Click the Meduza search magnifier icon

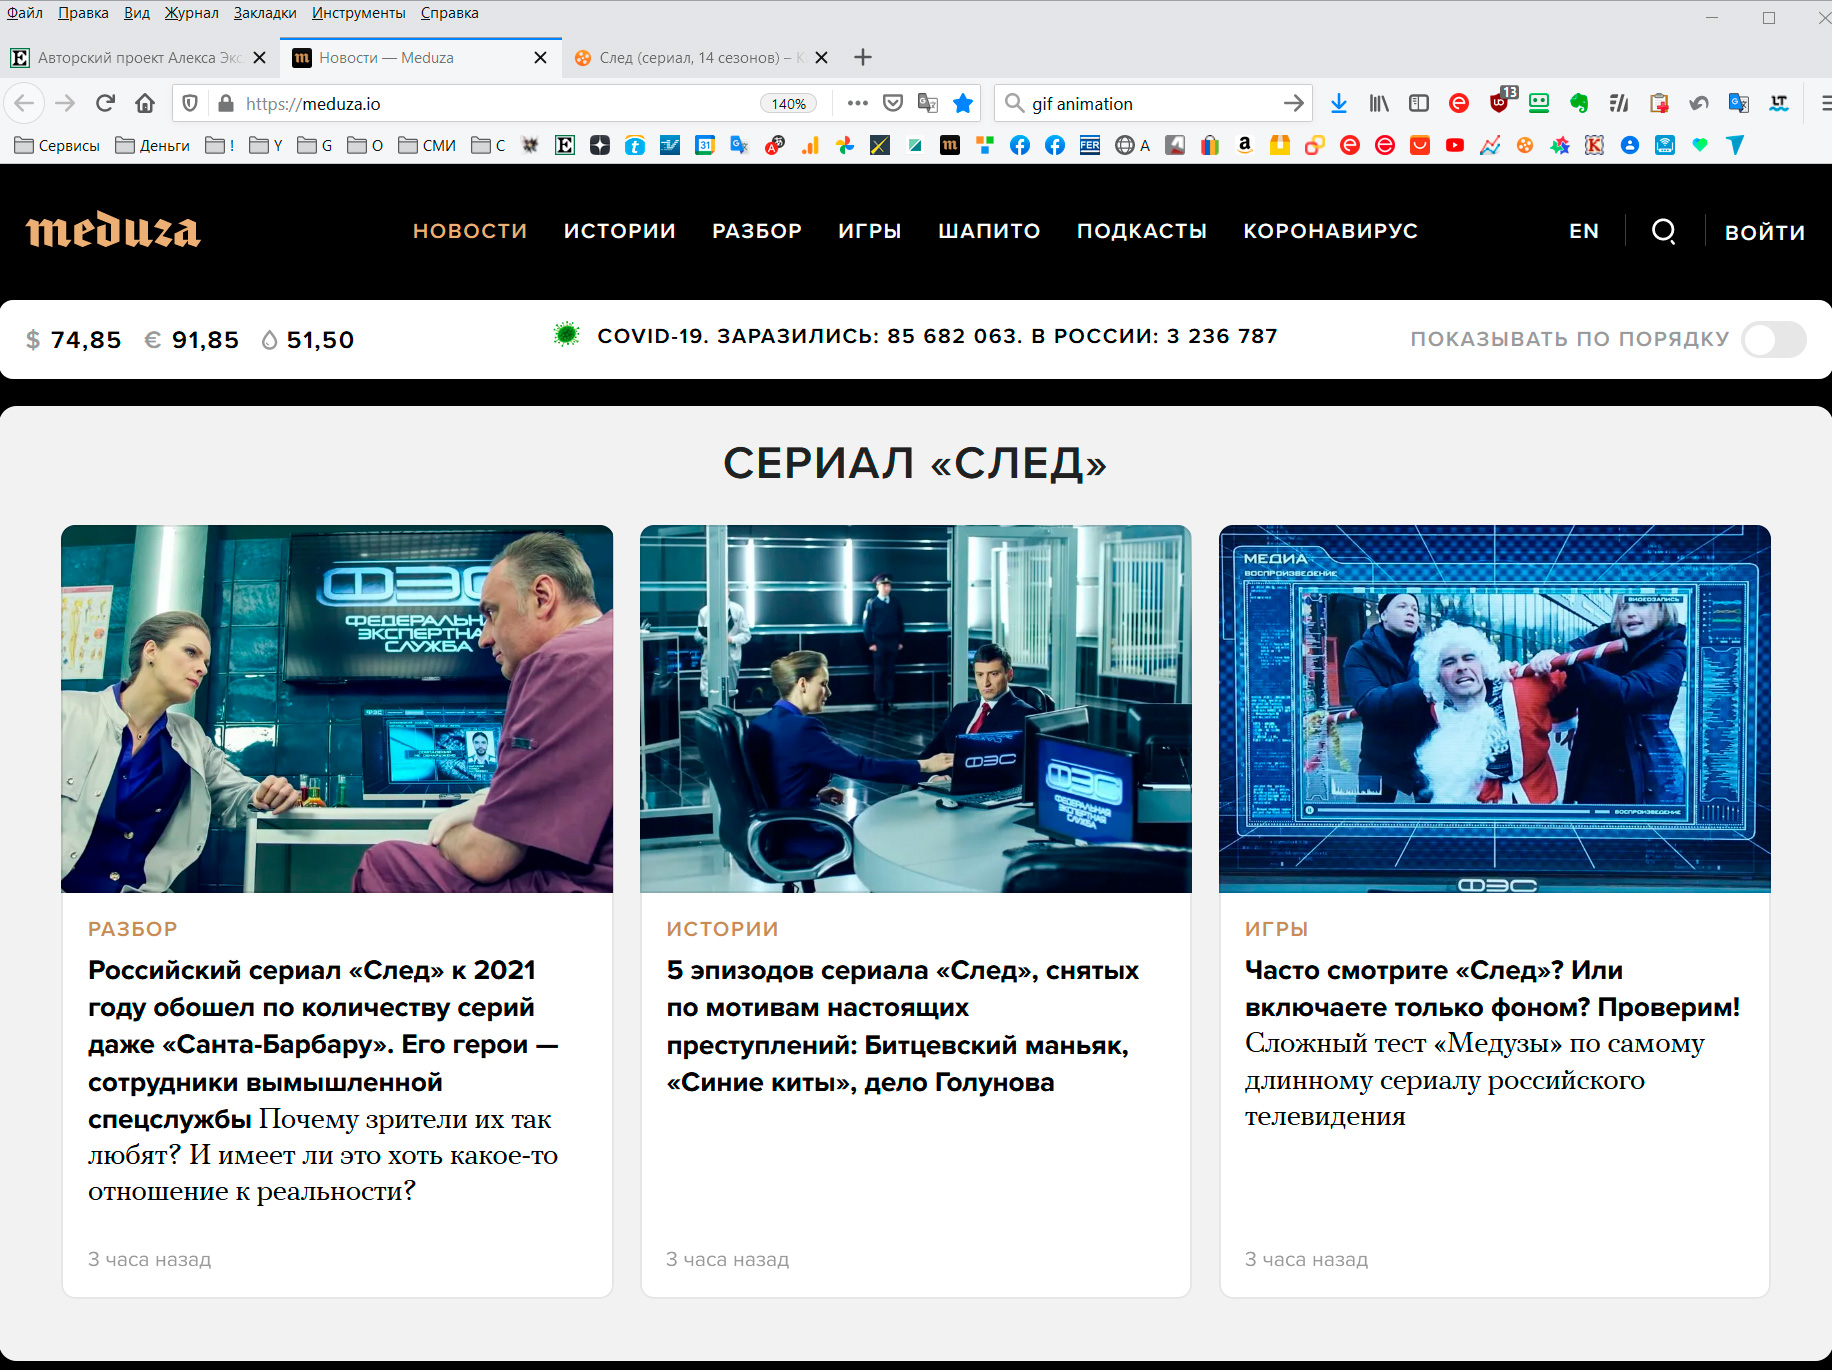click(1663, 232)
